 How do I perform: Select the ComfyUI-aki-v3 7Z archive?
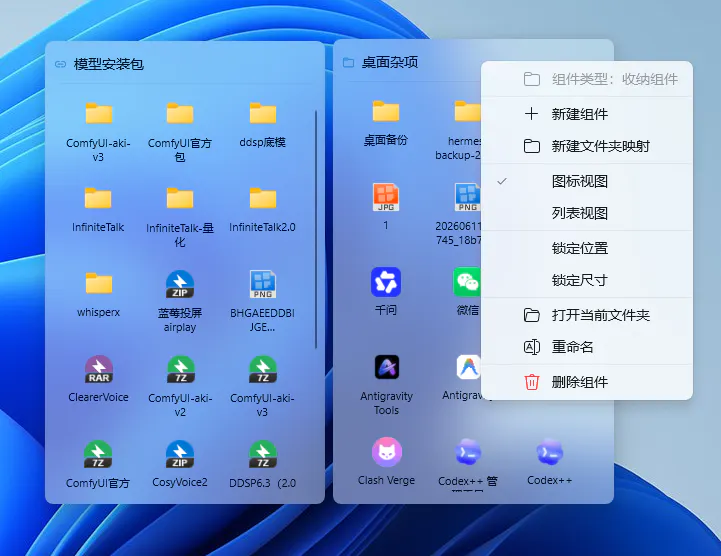263,370
